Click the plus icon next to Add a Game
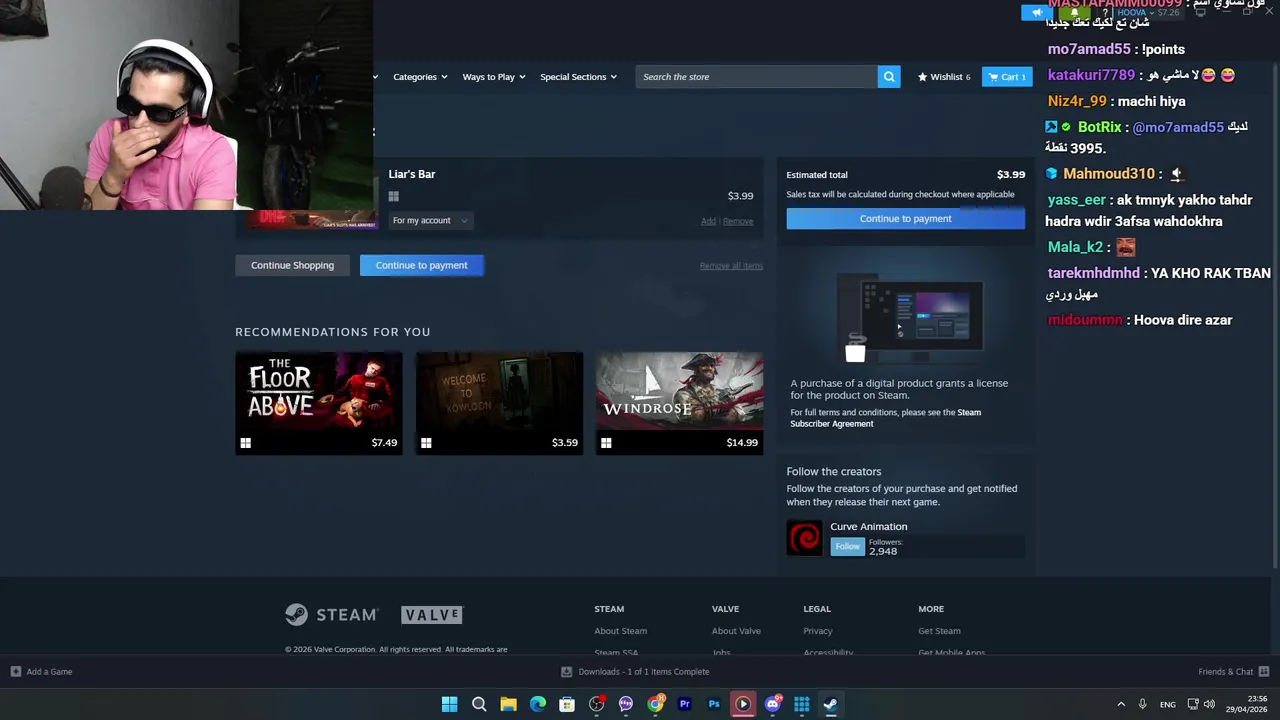Viewport: 1280px width, 720px height. pyautogui.click(x=15, y=671)
